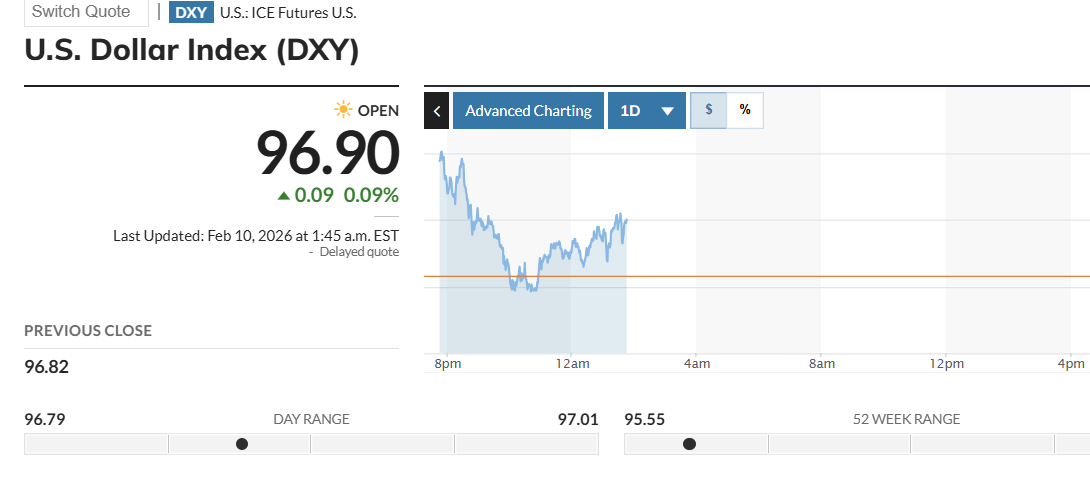Open Advanced Charting
1090x488 pixels.
tap(528, 110)
